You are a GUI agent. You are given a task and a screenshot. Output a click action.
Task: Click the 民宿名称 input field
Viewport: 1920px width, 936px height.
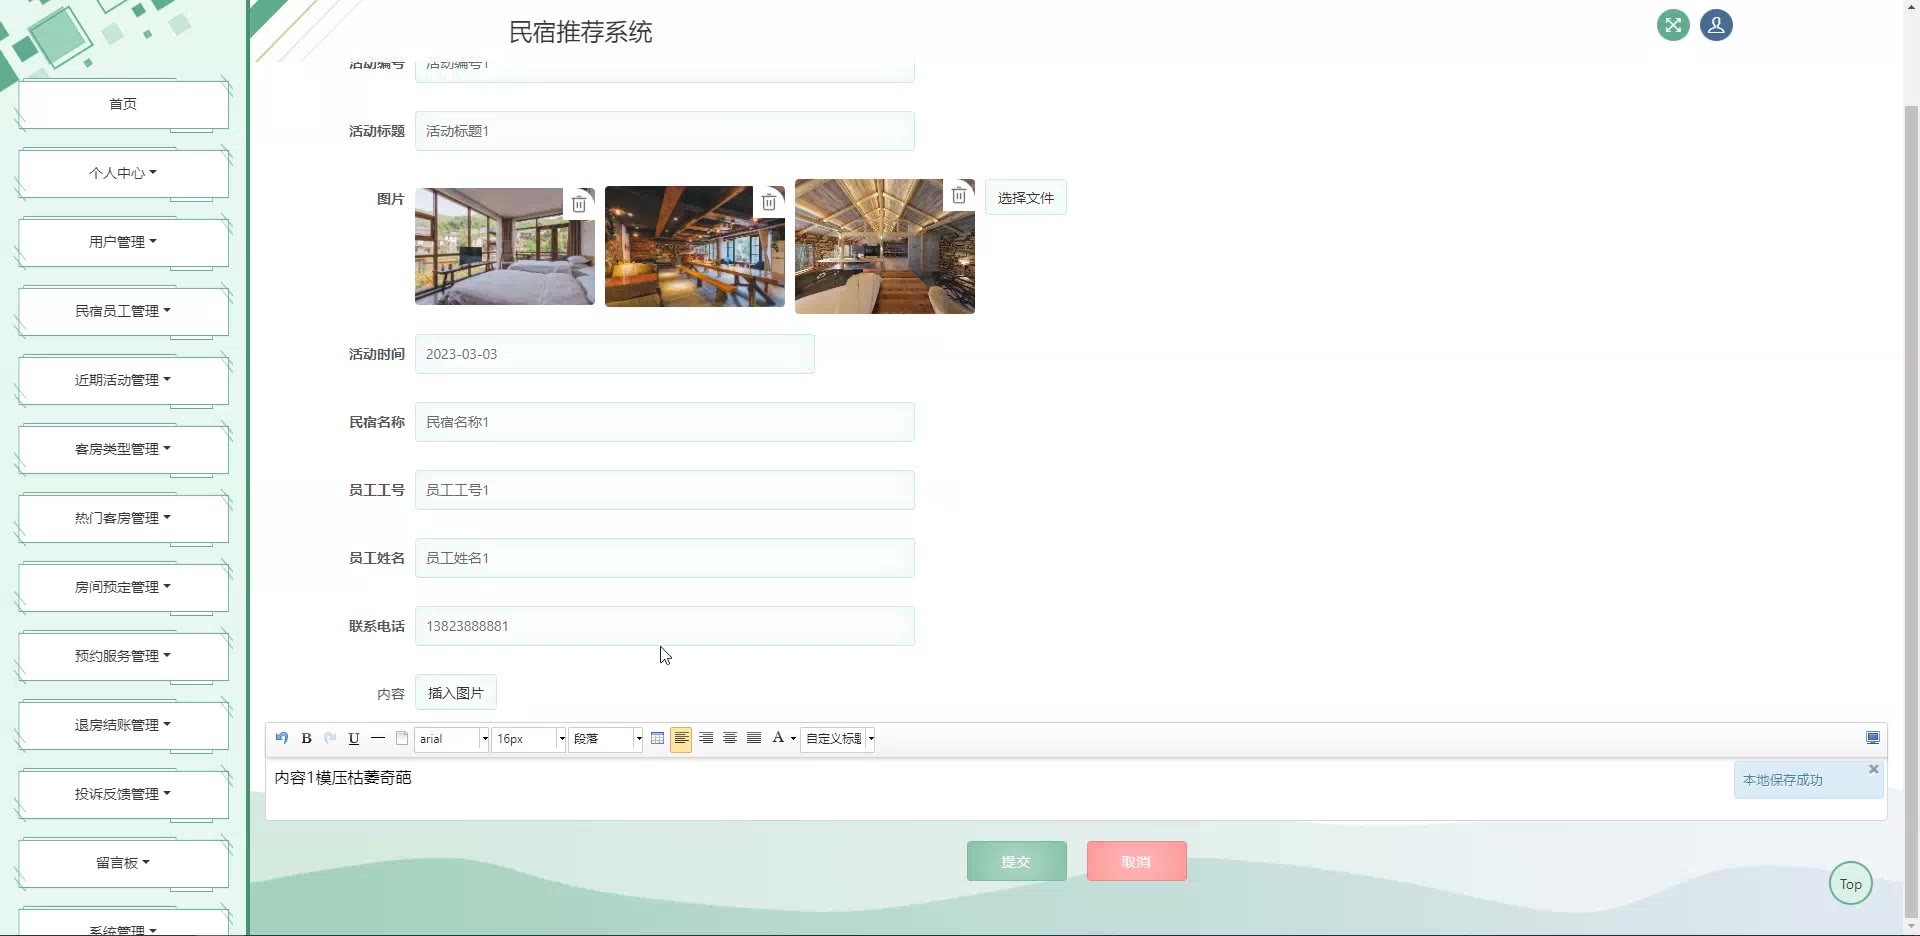[x=665, y=422]
